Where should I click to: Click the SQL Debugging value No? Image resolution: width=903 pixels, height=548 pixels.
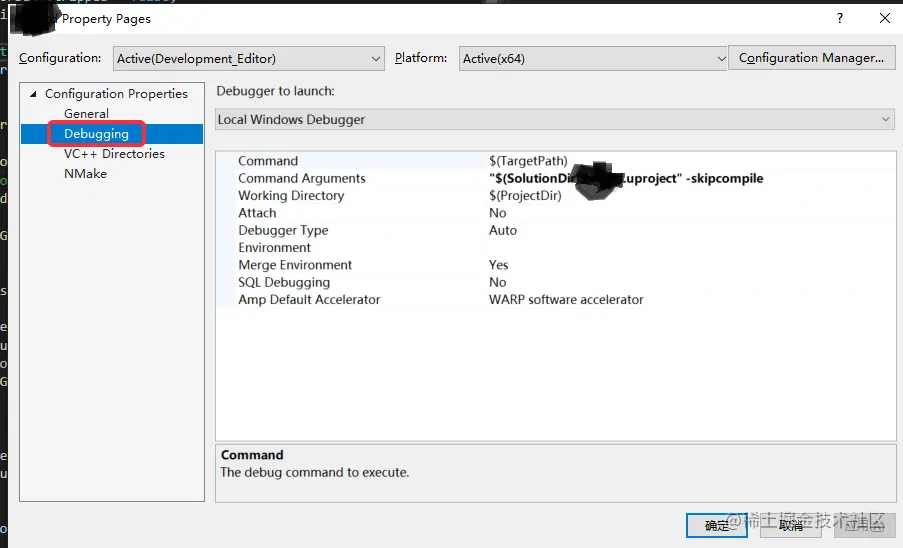[498, 282]
